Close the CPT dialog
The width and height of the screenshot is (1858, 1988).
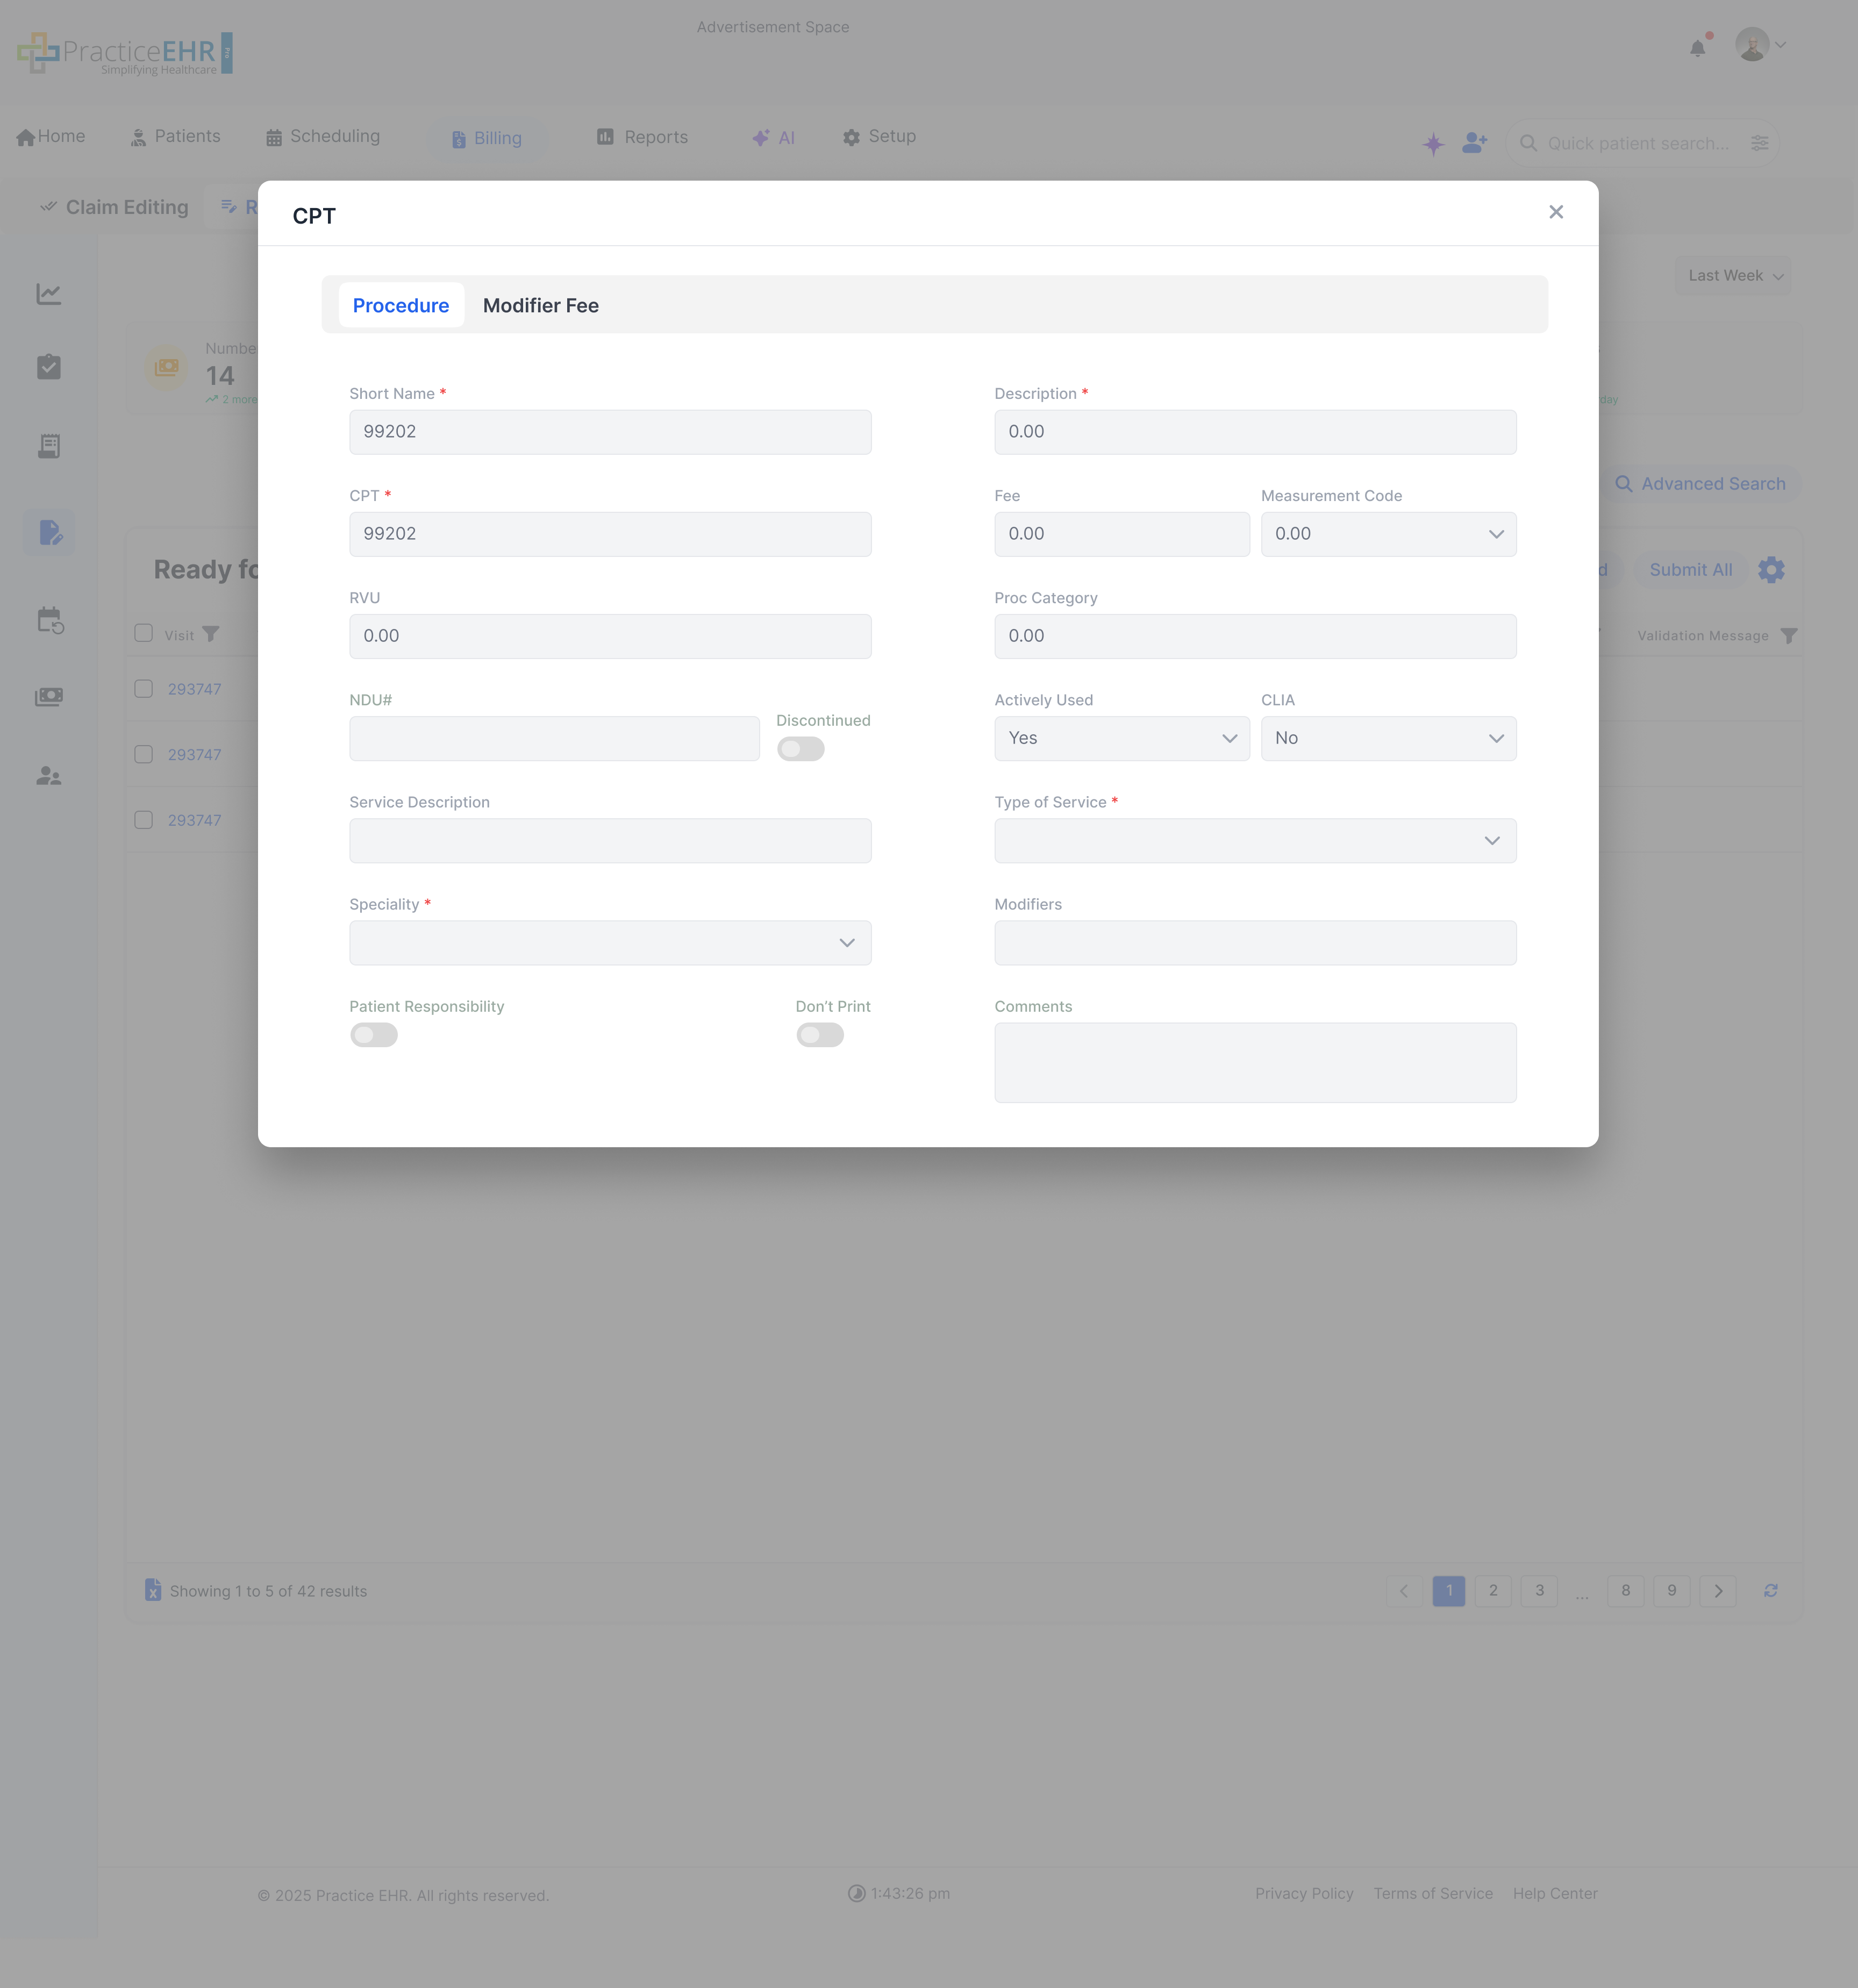click(x=1555, y=212)
